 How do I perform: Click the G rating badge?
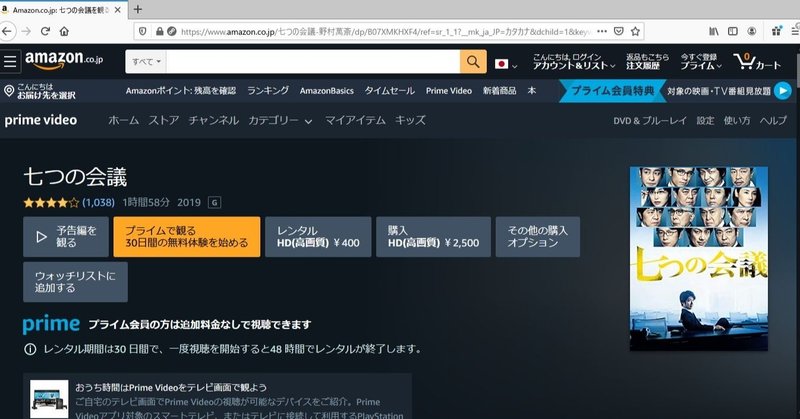coord(214,203)
